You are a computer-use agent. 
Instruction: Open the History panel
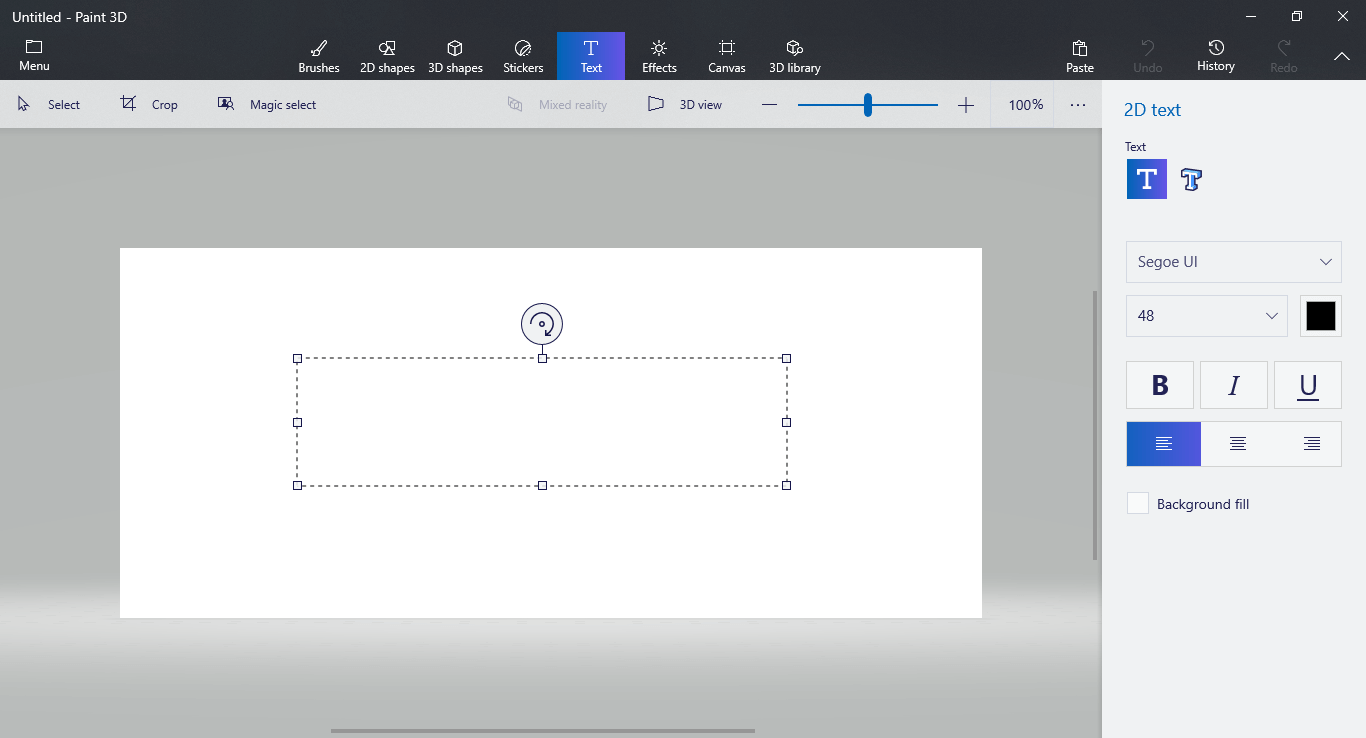(x=1216, y=55)
